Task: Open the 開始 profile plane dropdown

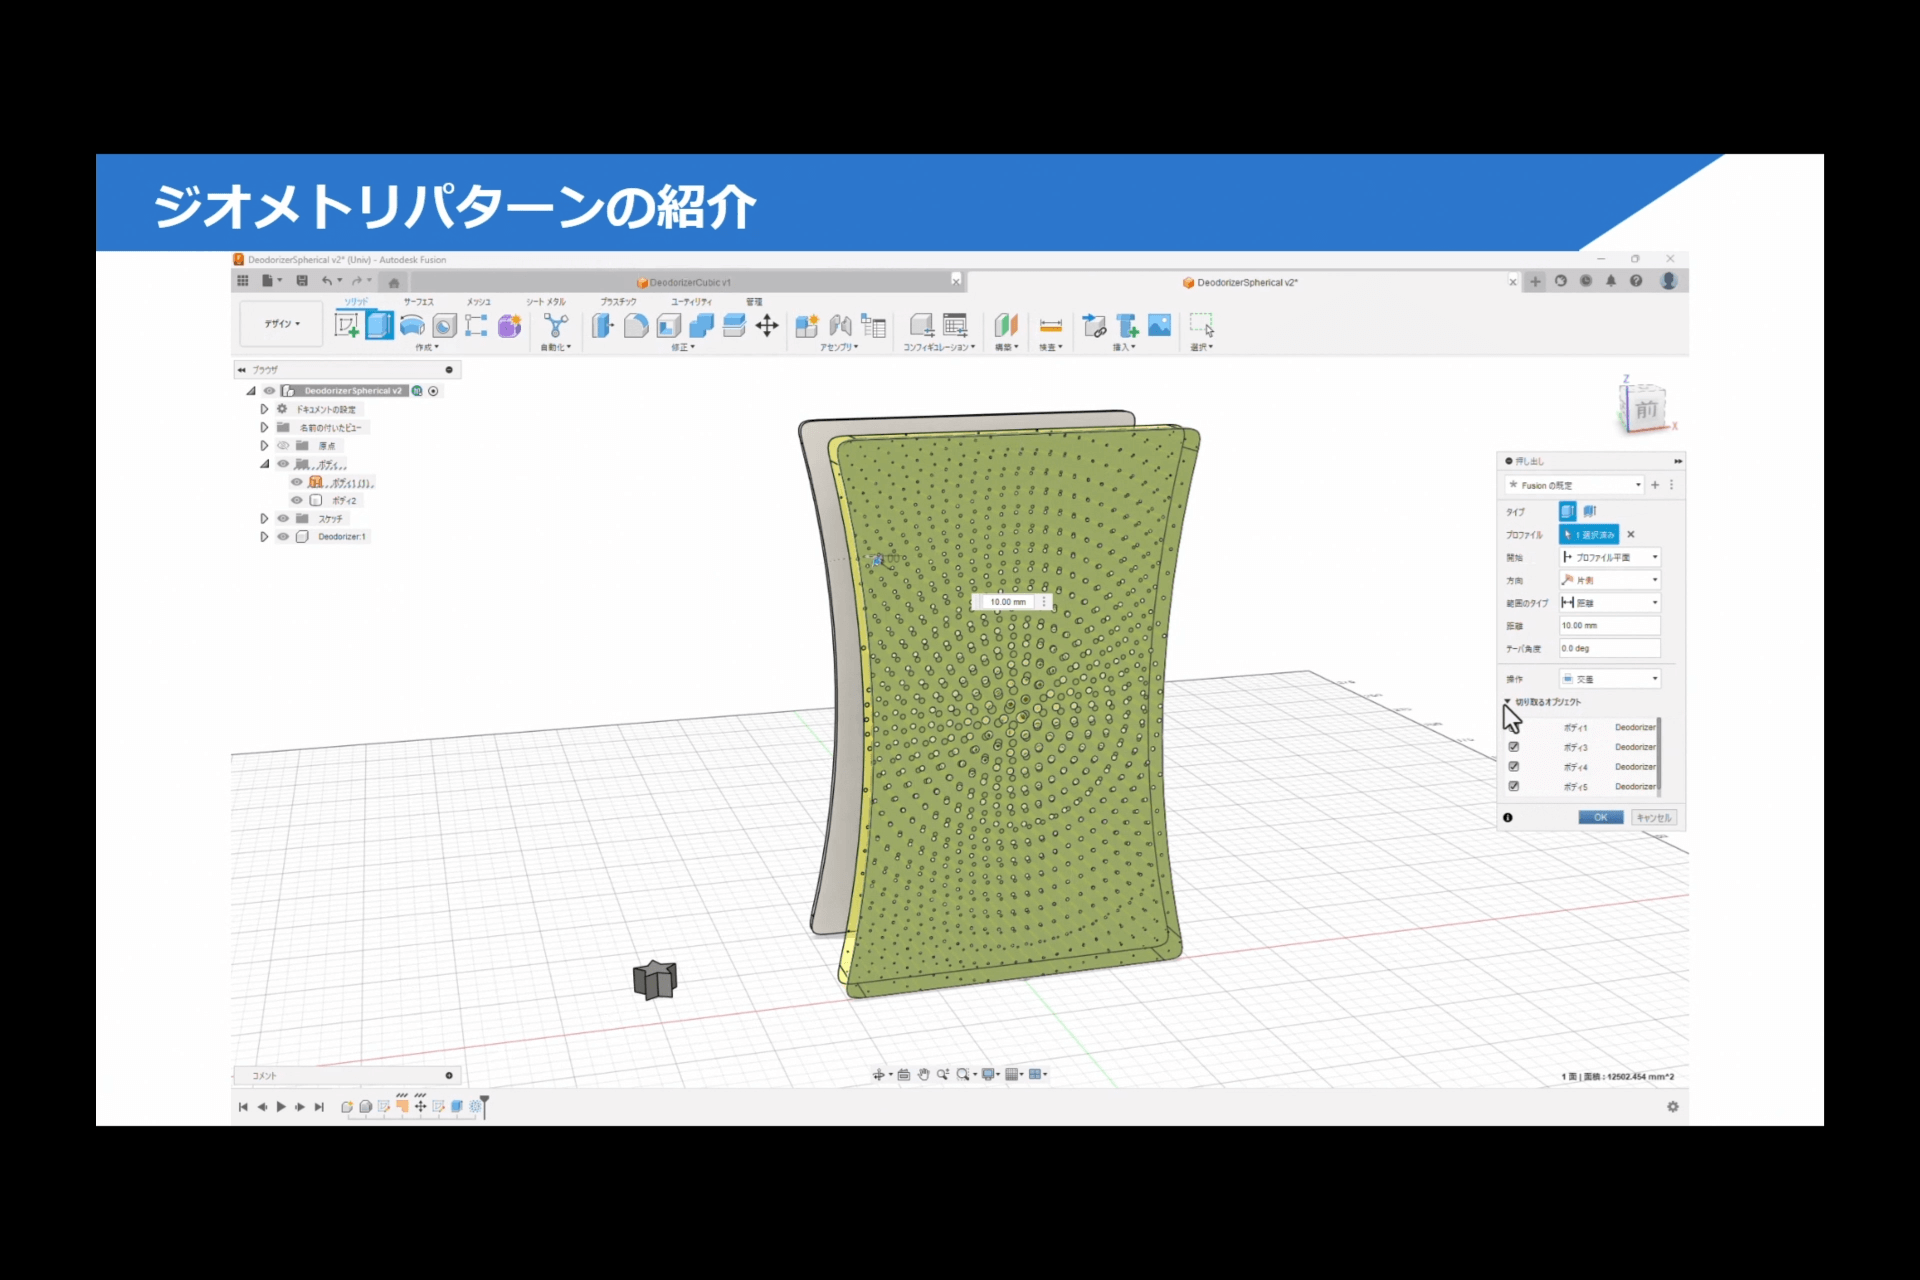Action: (1610, 557)
